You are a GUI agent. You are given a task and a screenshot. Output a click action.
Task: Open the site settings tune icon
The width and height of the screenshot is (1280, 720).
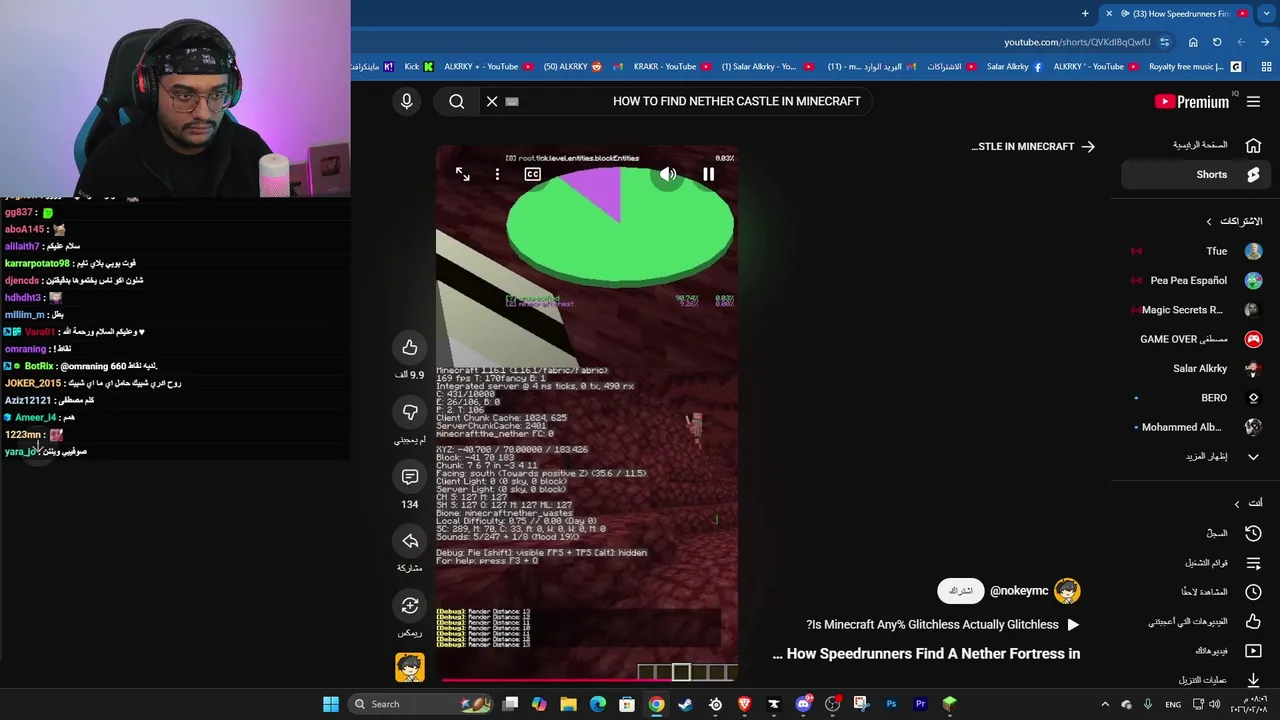coord(1164,42)
